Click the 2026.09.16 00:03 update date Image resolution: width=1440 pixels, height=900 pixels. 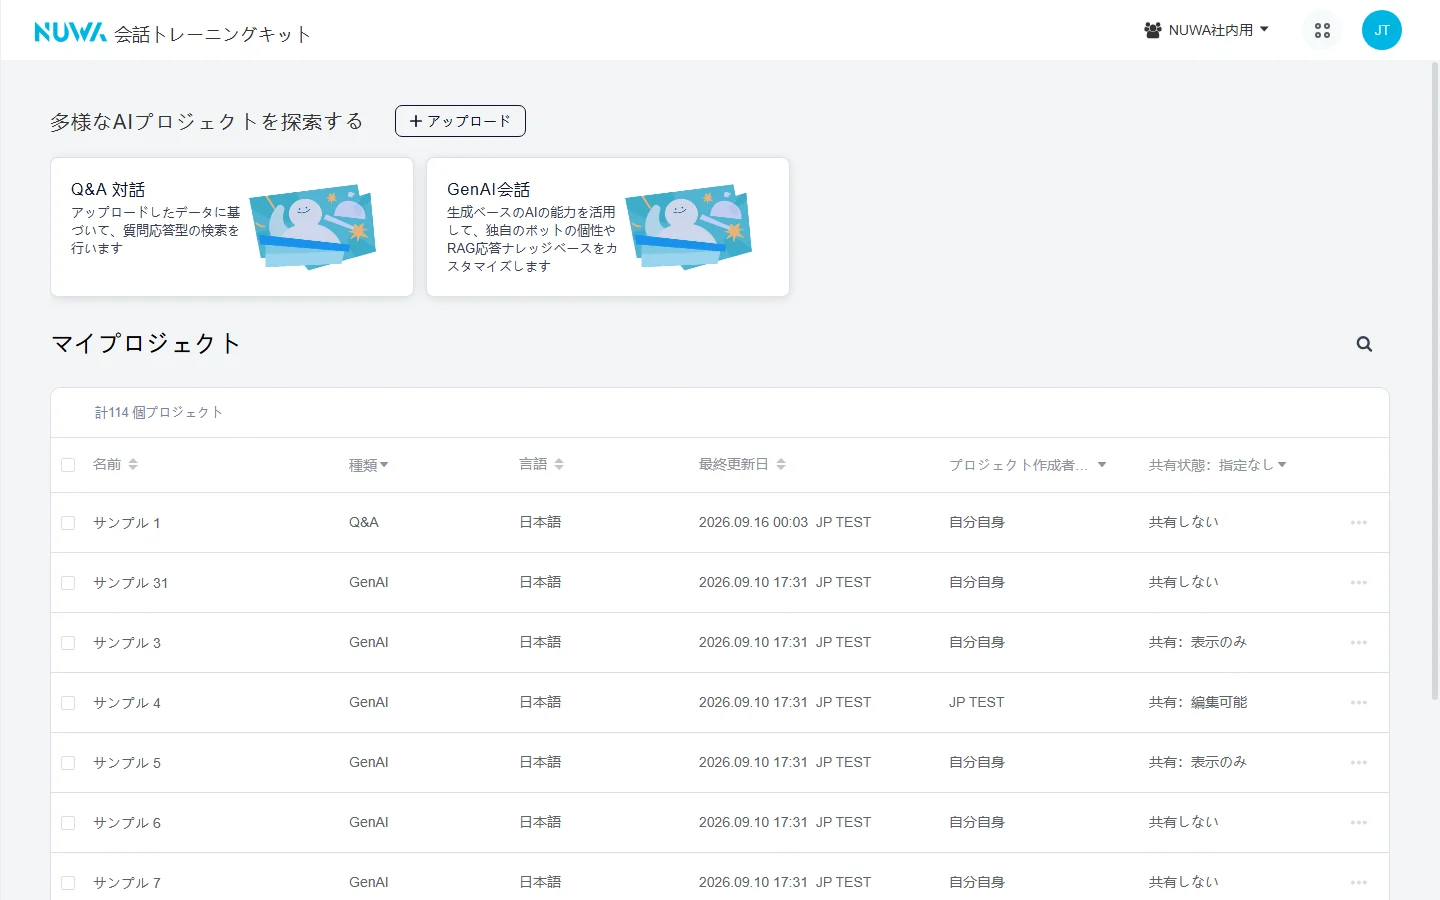pyautogui.click(x=753, y=522)
